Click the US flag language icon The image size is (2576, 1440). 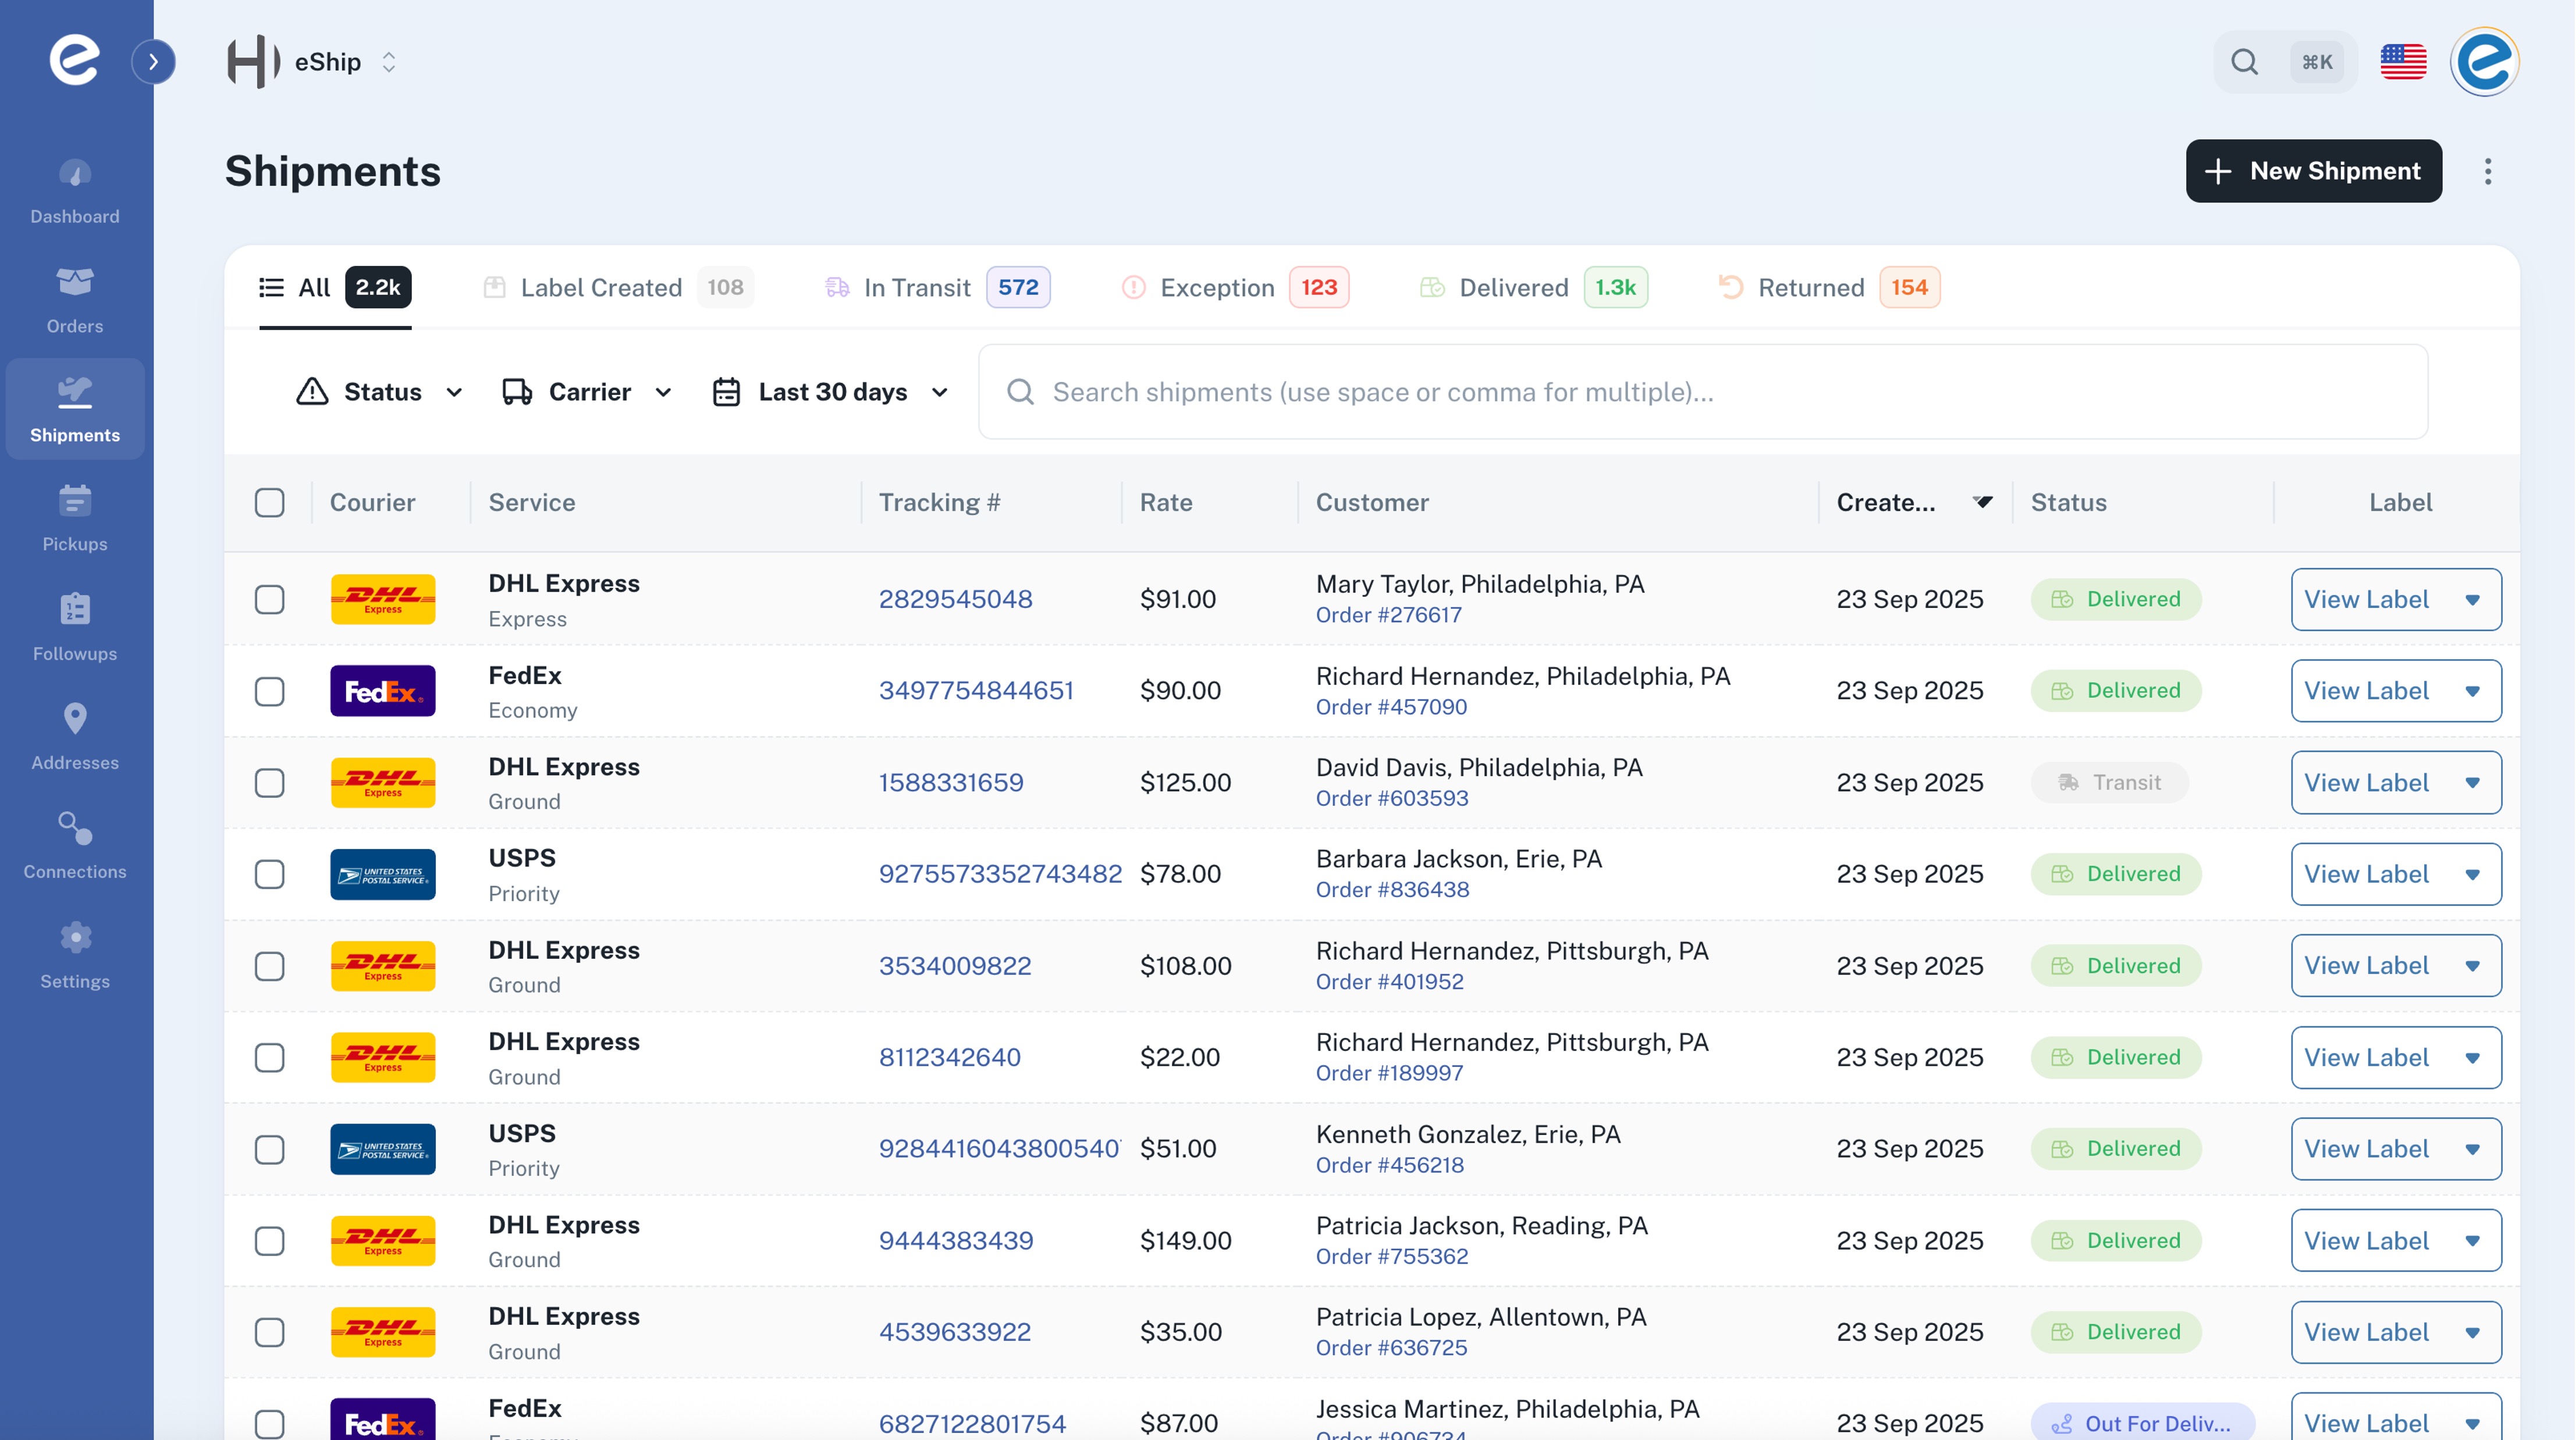2404,61
